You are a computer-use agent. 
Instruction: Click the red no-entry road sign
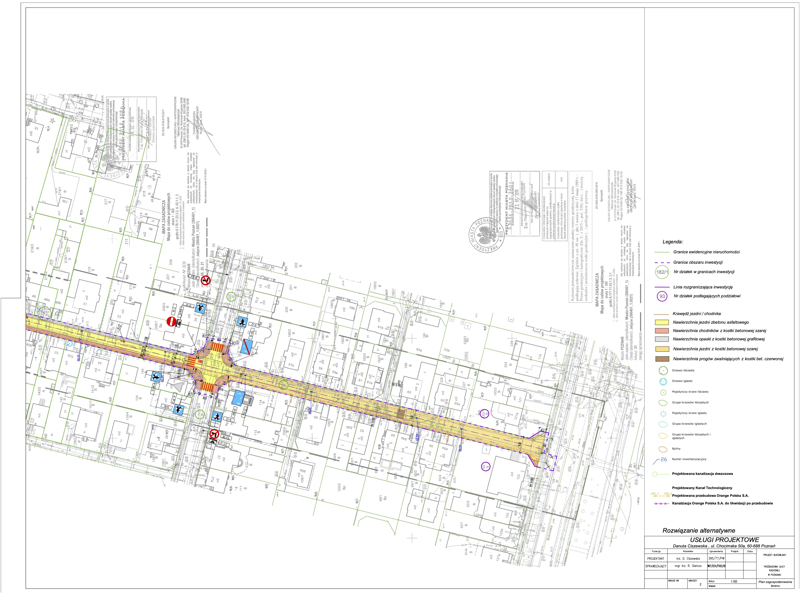pyautogui.click(x=172, y=321)
